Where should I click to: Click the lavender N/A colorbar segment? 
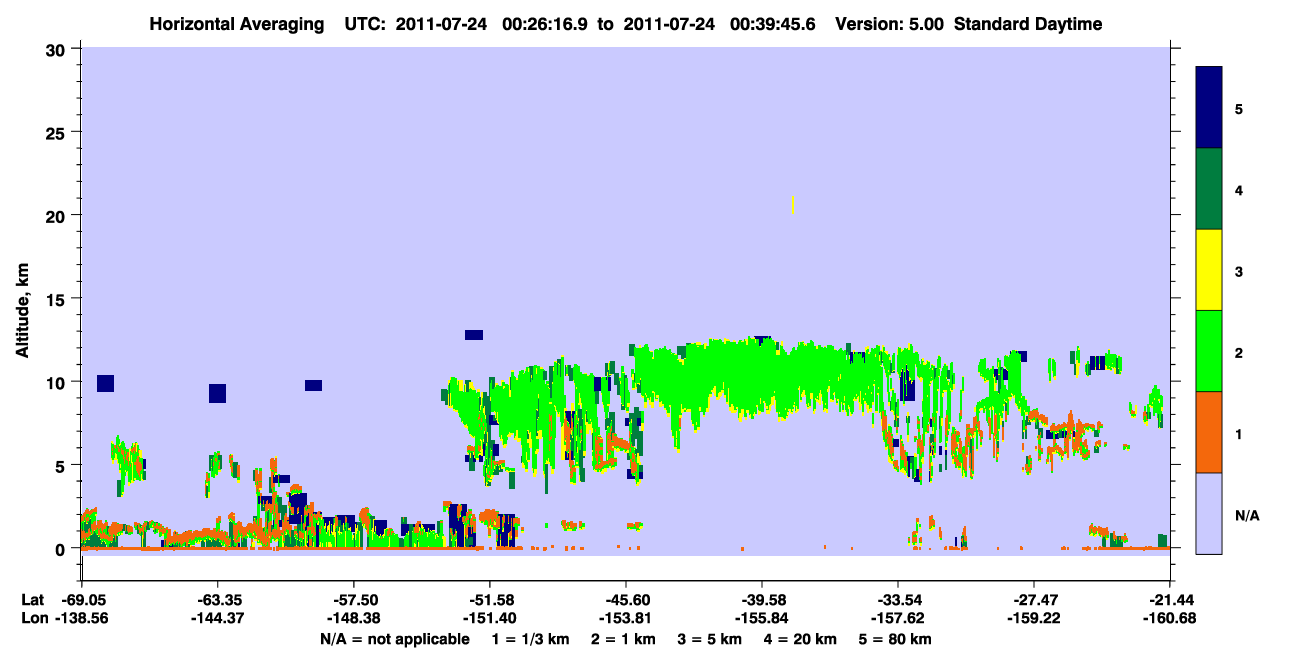pos(1209,513)
